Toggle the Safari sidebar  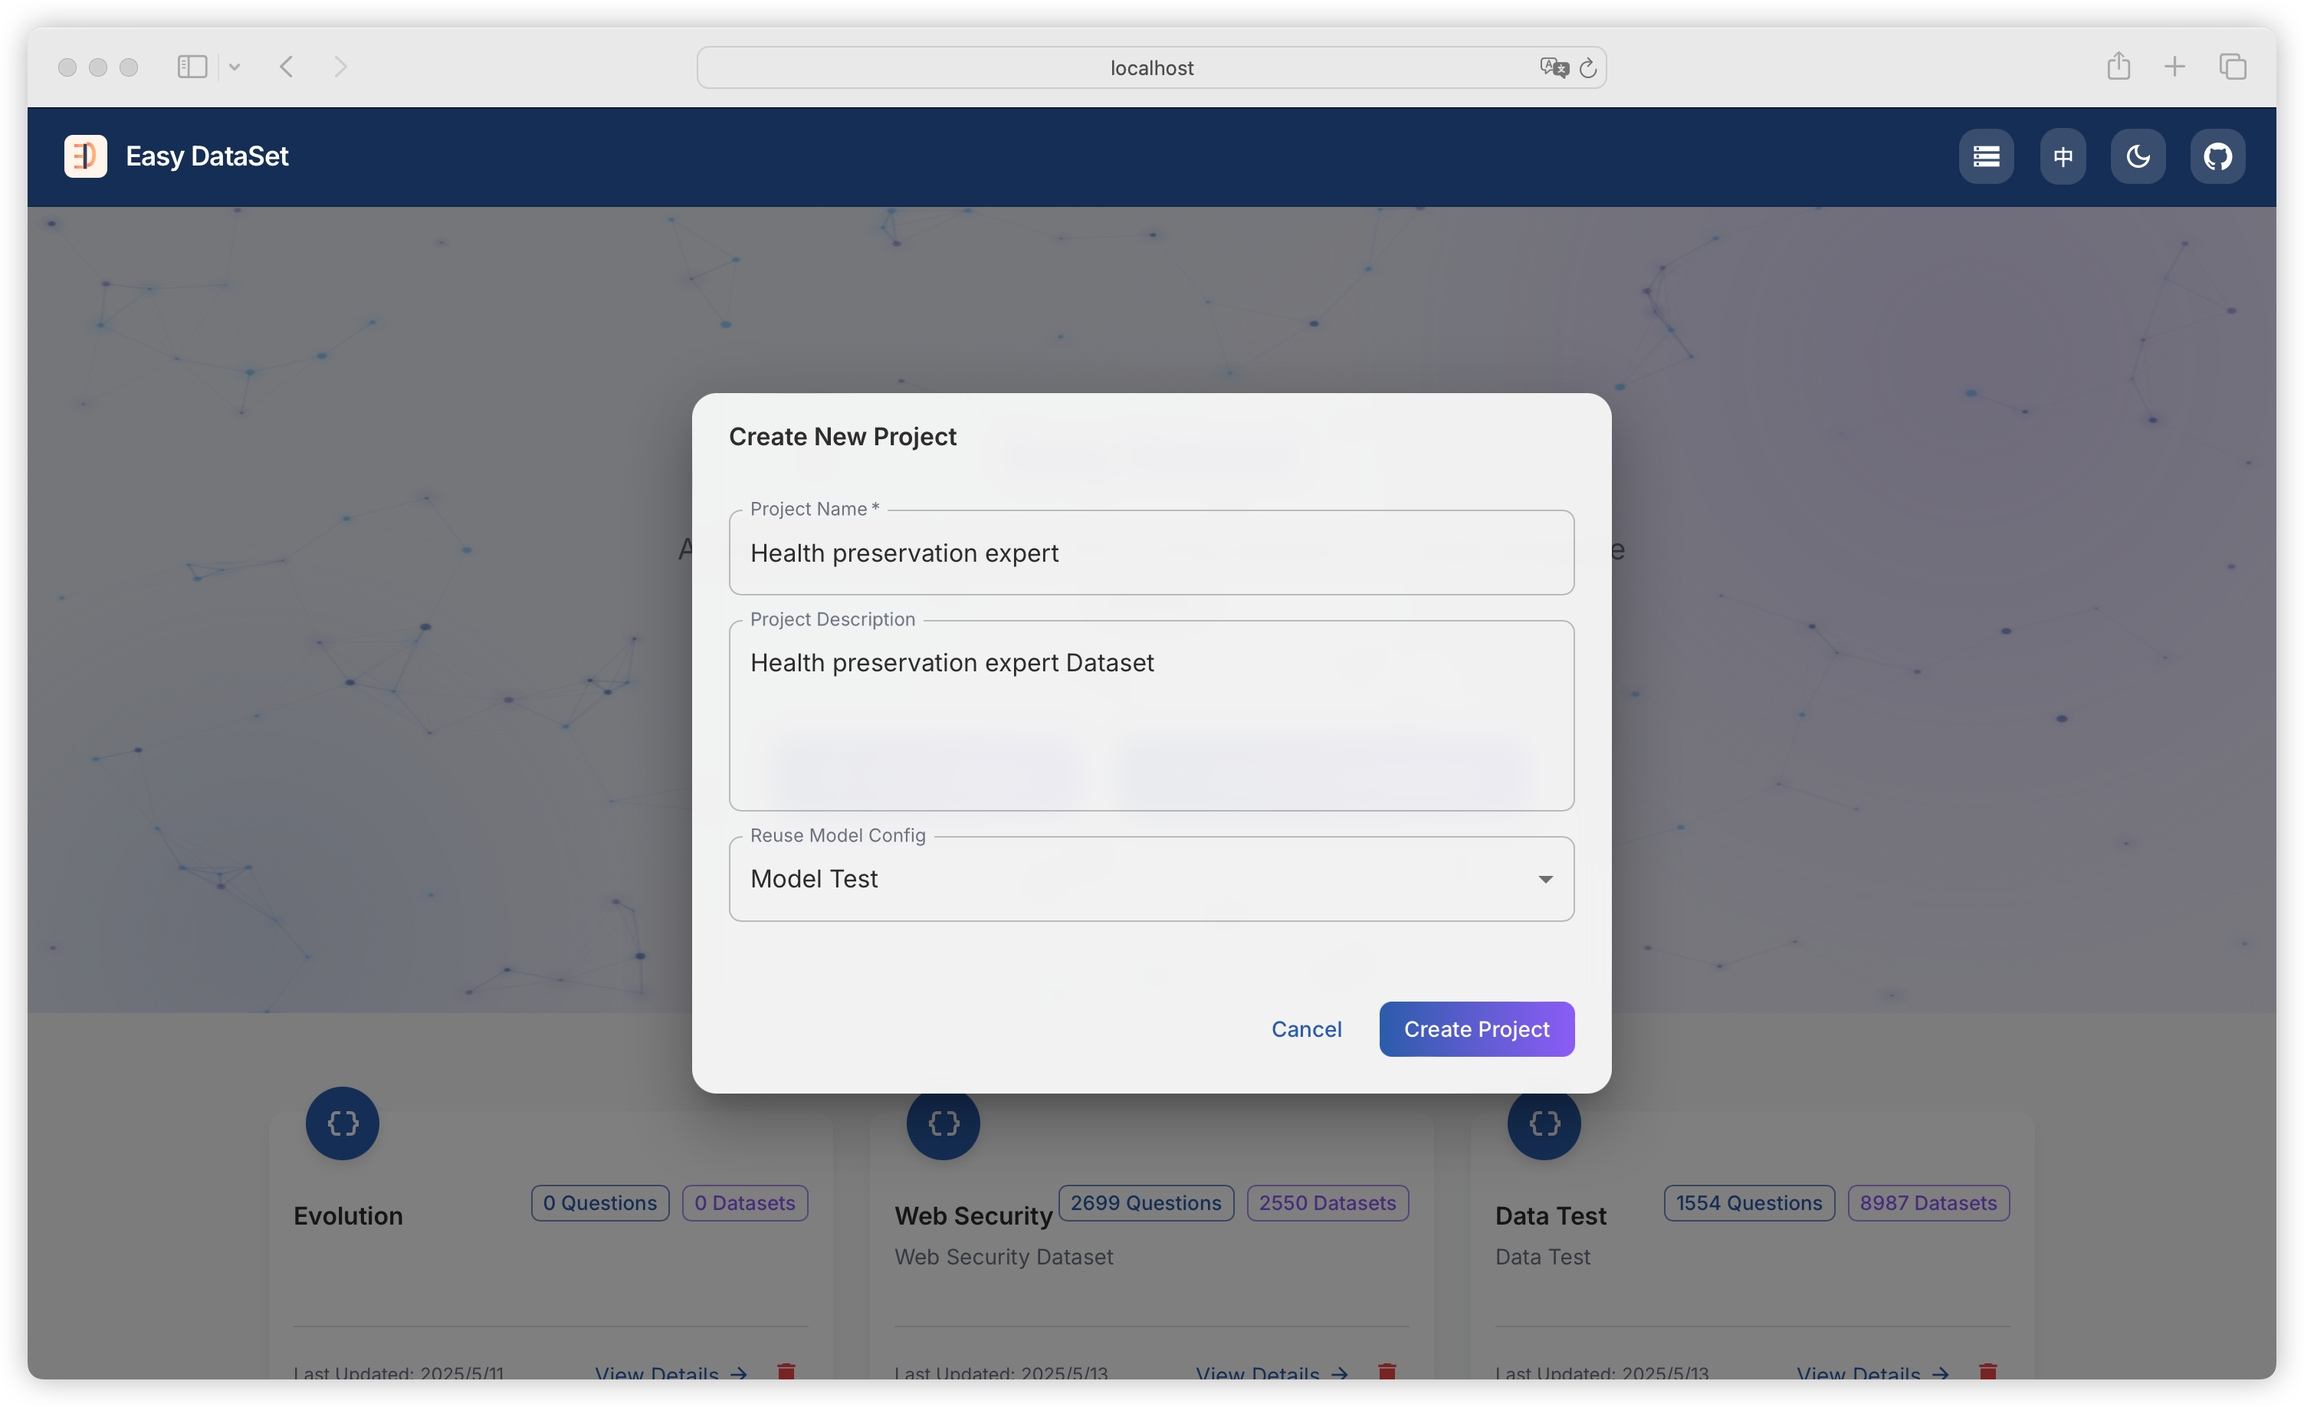coord(192,66)
